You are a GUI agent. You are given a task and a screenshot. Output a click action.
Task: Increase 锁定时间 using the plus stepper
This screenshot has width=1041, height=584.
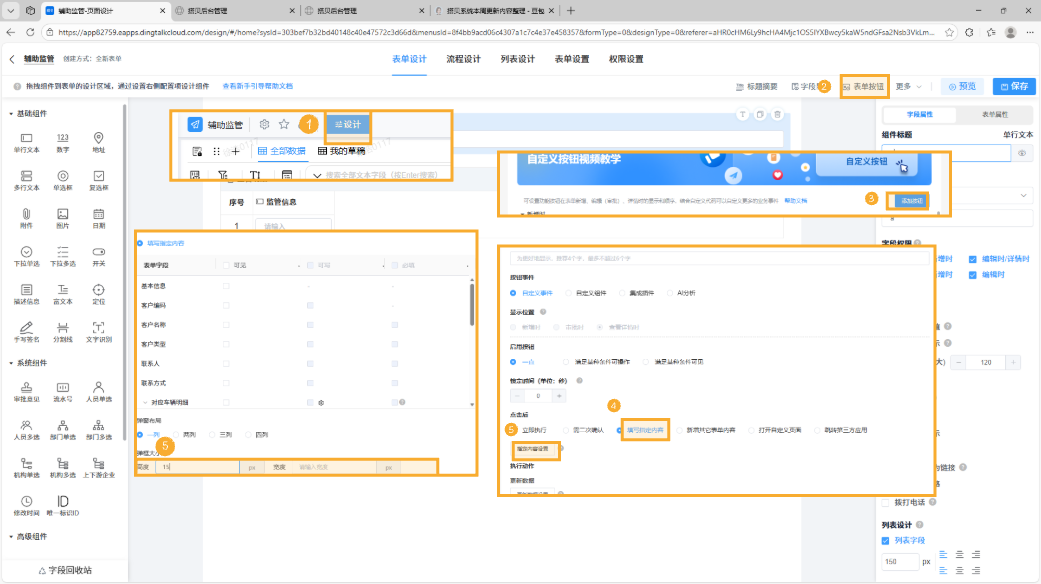pyautogui.click(x=558, y=395)
